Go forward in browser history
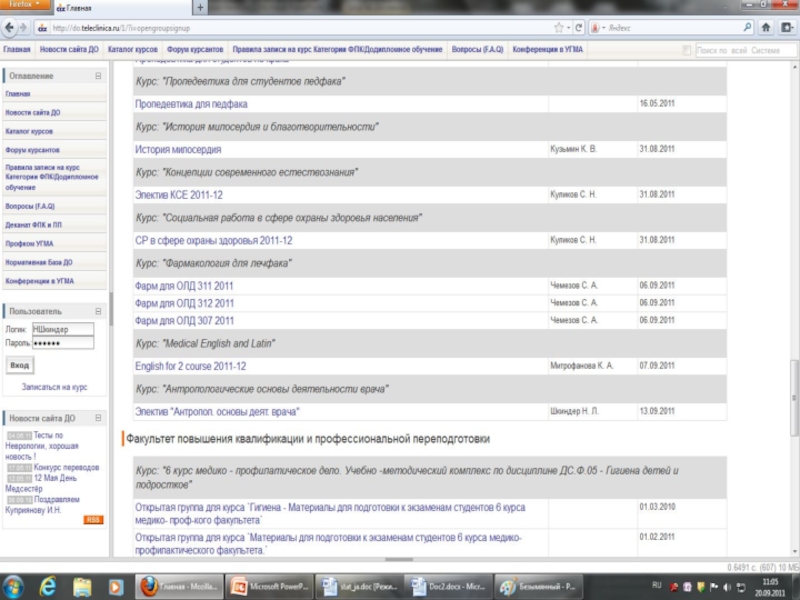Image resolution: width=800 pixels, height=600 pixels. [23, 28]
